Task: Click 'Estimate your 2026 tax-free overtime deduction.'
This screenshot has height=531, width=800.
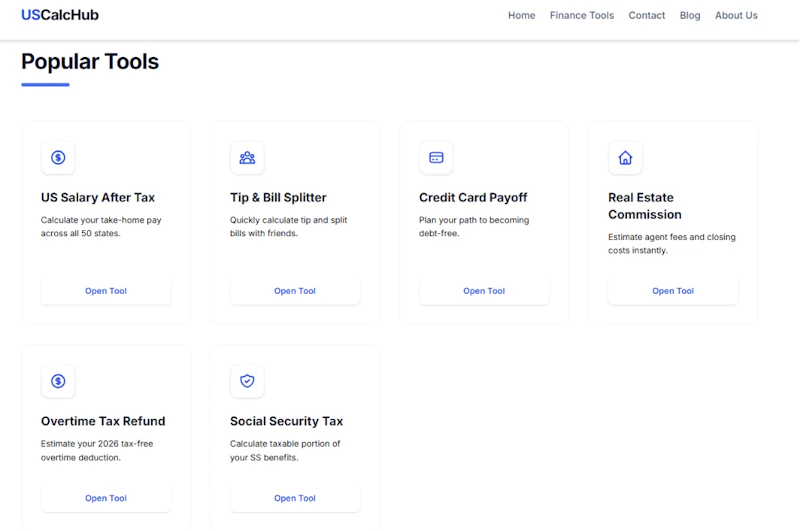Action: point(97,451)
